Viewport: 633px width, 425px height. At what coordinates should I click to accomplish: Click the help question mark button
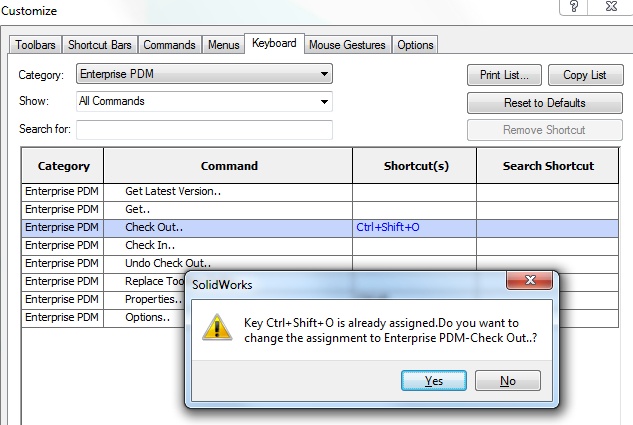tap(573, 6)
